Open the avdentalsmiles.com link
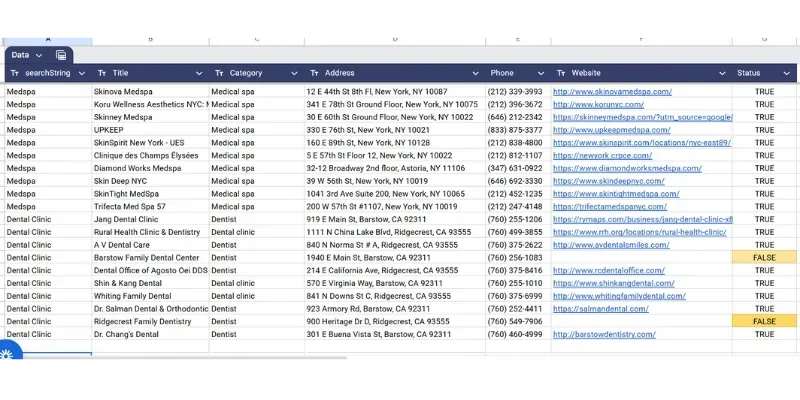Viewport: 800px width, 400px height. 611,245
